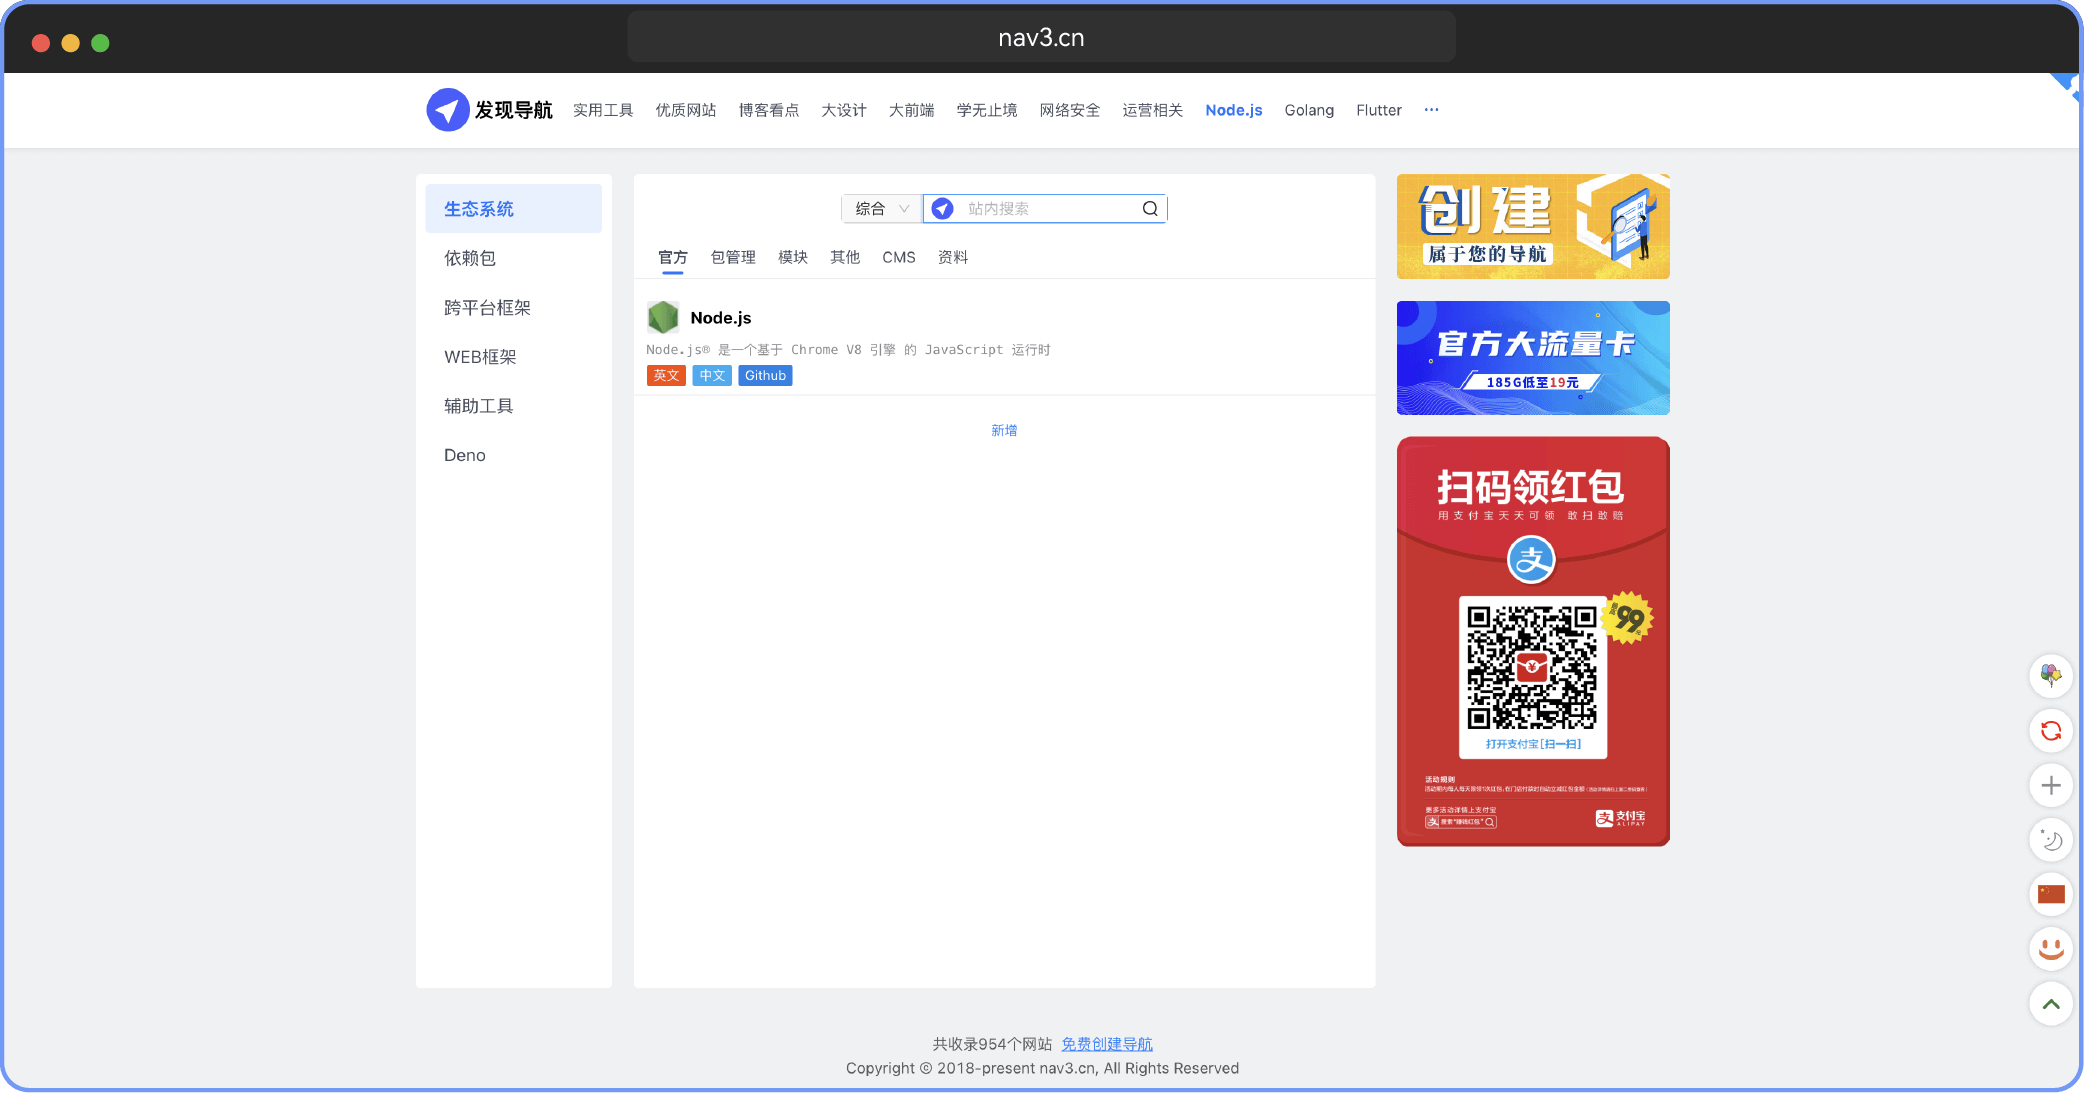The width and height of the screenshot is (2084, 1093).
Task: Toggle dark mode moon icon
Action: click(x=2051, y=840)
